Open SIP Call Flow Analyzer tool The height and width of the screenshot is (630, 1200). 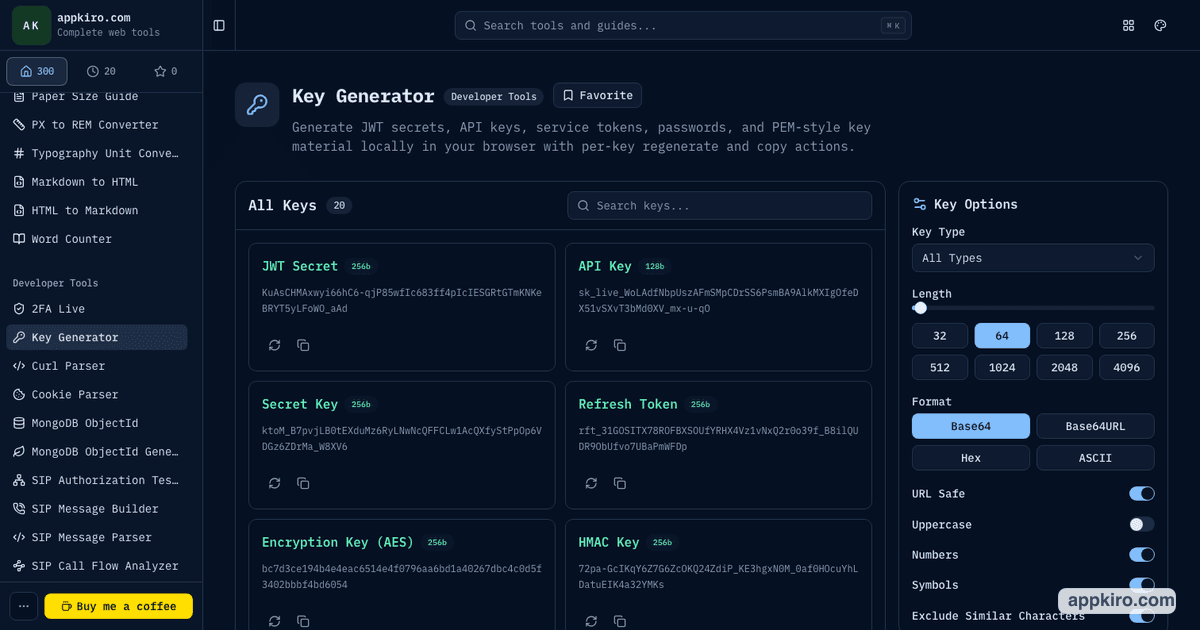[97, 566]
